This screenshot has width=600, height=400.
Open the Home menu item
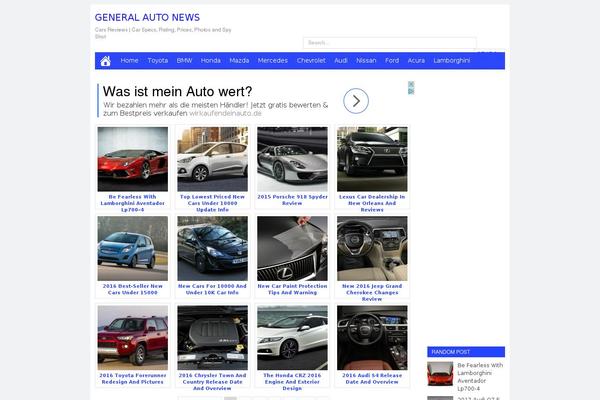tap(129, 60)
